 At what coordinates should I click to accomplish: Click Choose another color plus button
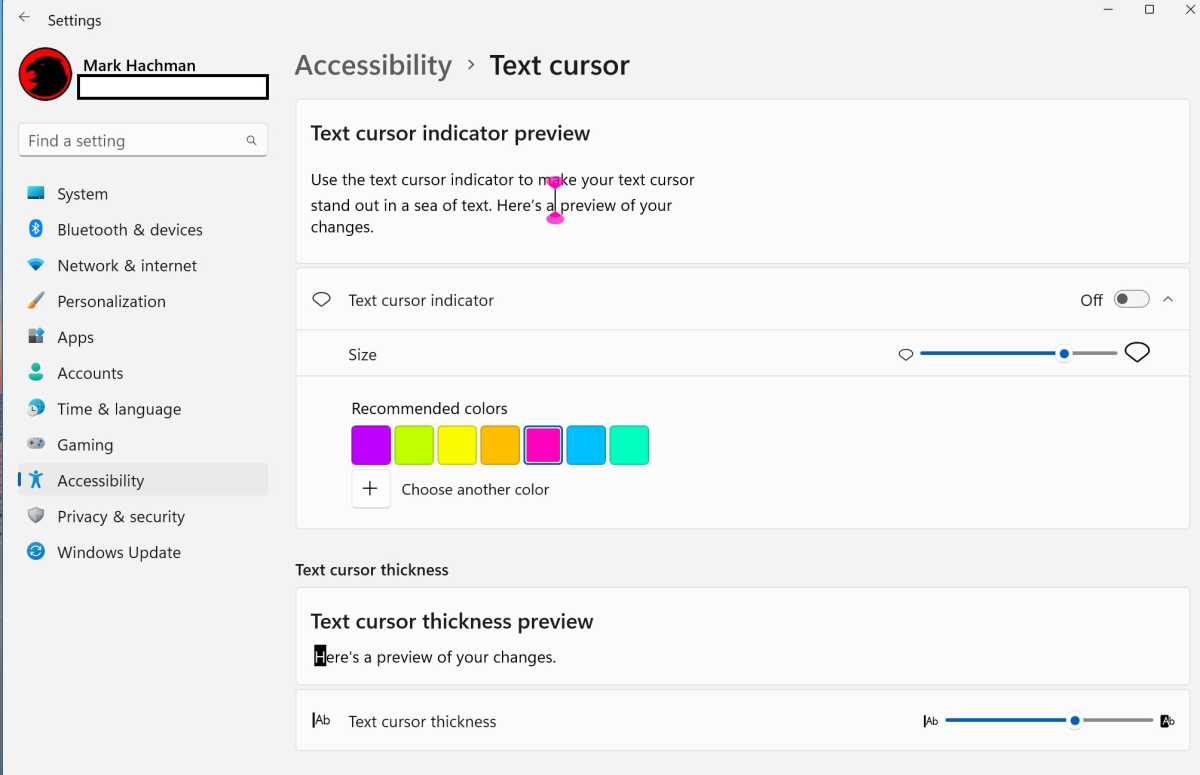pyautogui.click(x=370, y=489)
